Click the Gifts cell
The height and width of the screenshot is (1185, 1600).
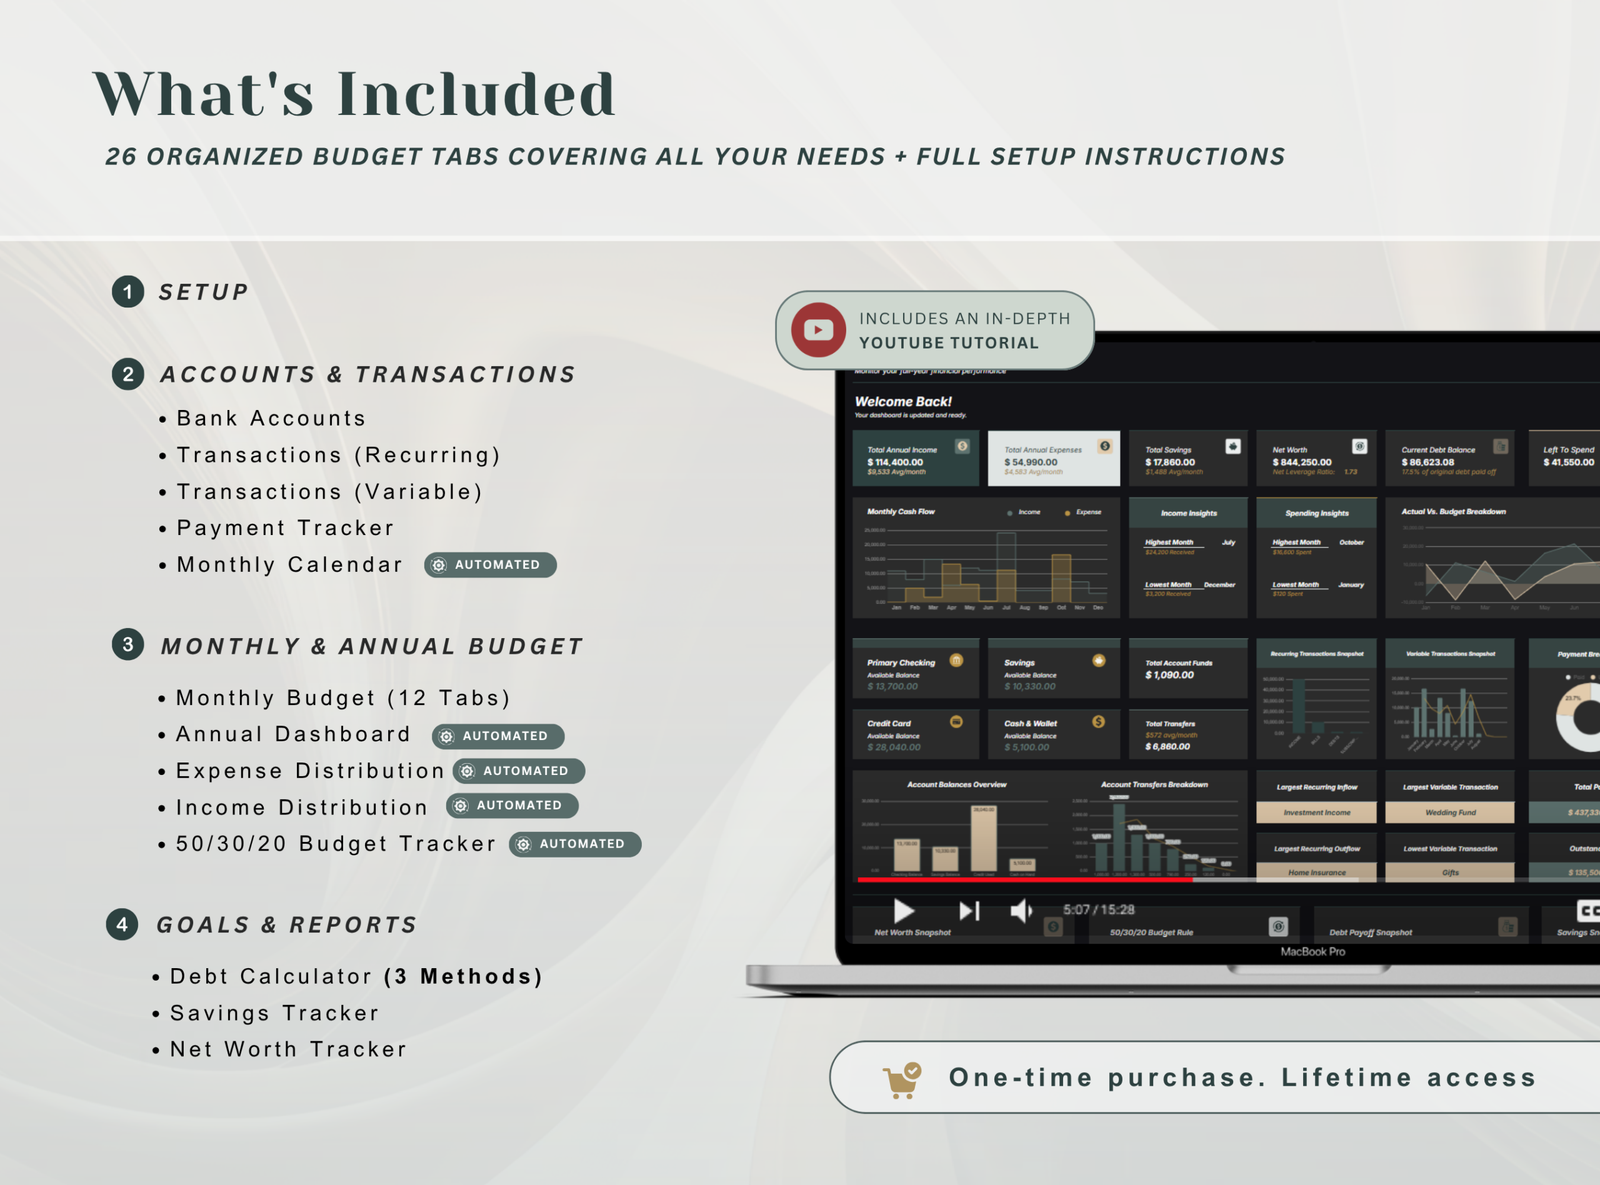click(1450, 872)
